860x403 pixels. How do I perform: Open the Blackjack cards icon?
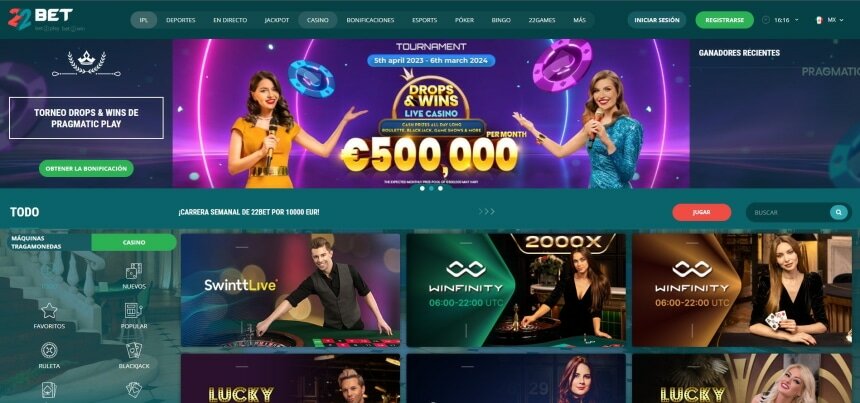134,350
